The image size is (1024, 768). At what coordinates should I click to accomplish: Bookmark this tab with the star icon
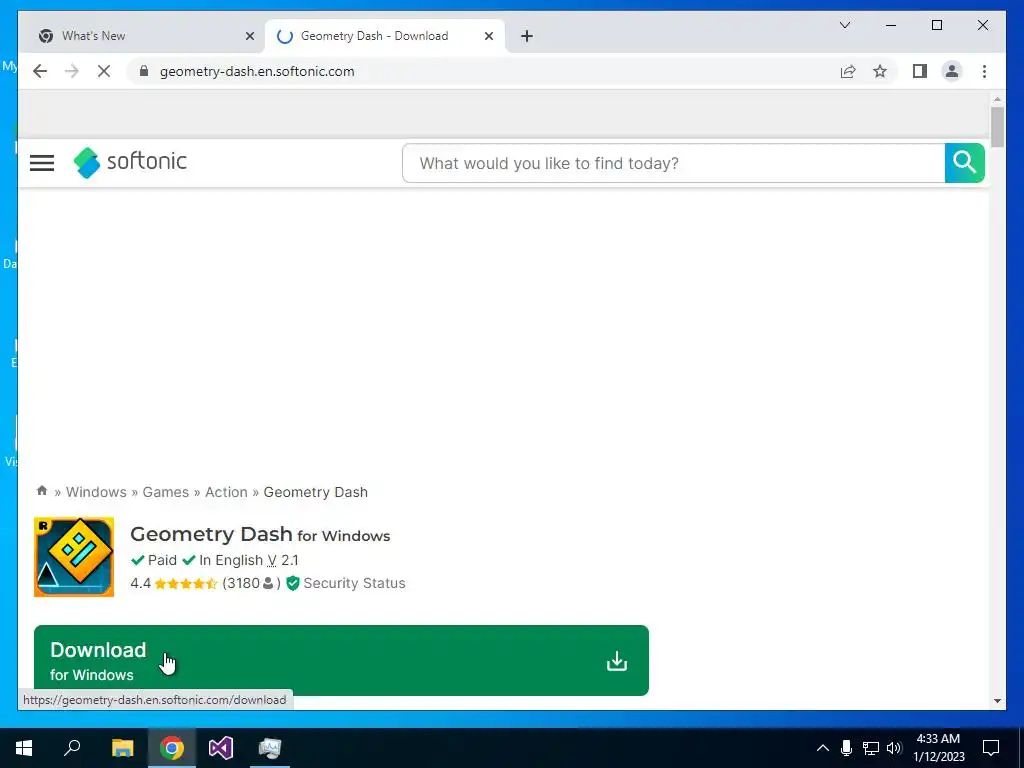pos(880,71)
